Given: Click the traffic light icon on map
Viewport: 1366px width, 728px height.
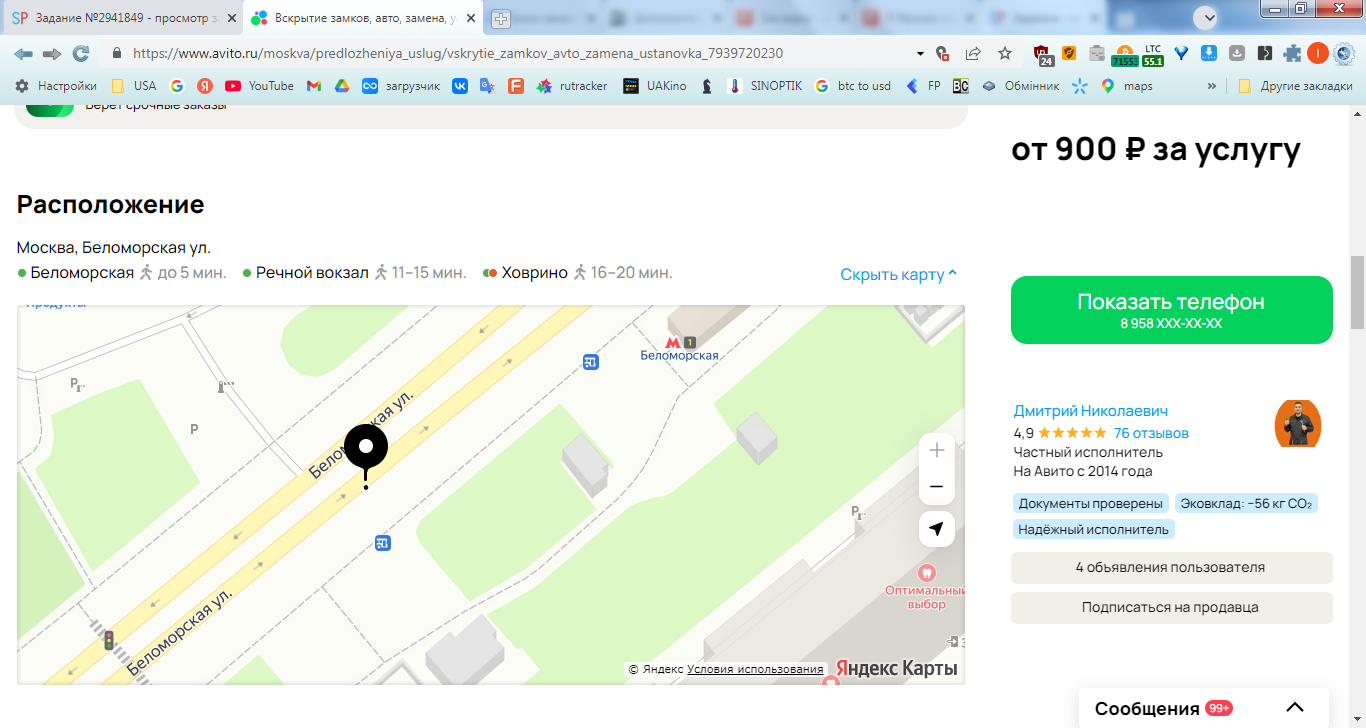Looking at the screenshot, I should 108,639.
